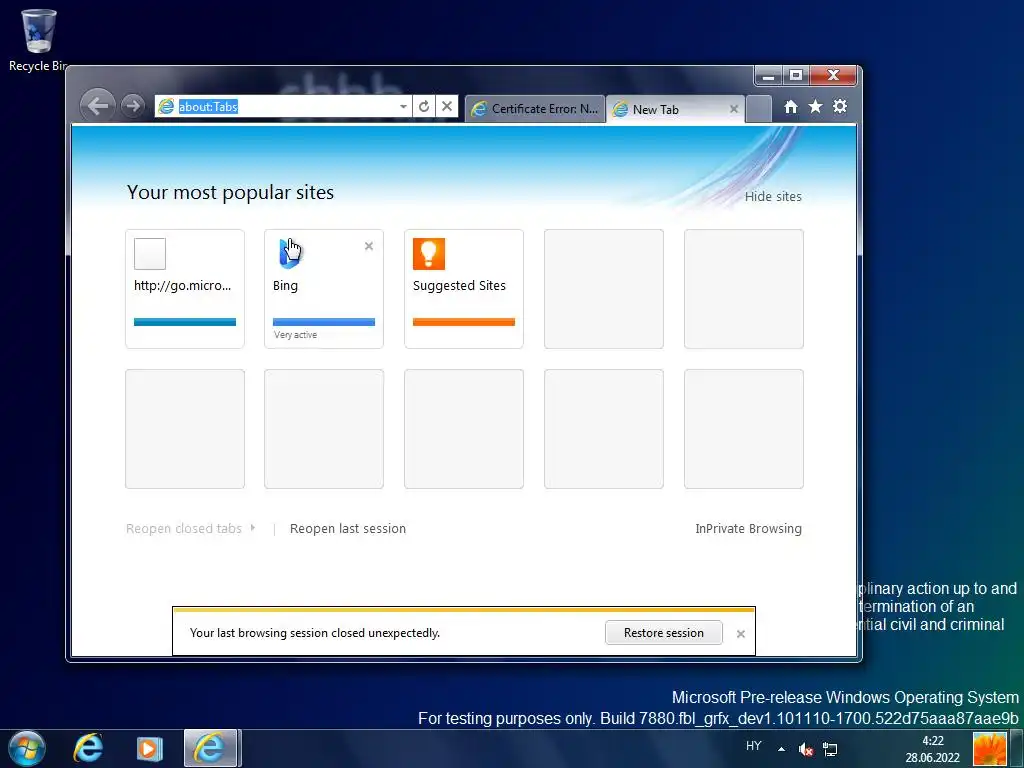Close the New Tab tab
The width and height of the screenshot is (1024, 768).
[x=733, y=109]
